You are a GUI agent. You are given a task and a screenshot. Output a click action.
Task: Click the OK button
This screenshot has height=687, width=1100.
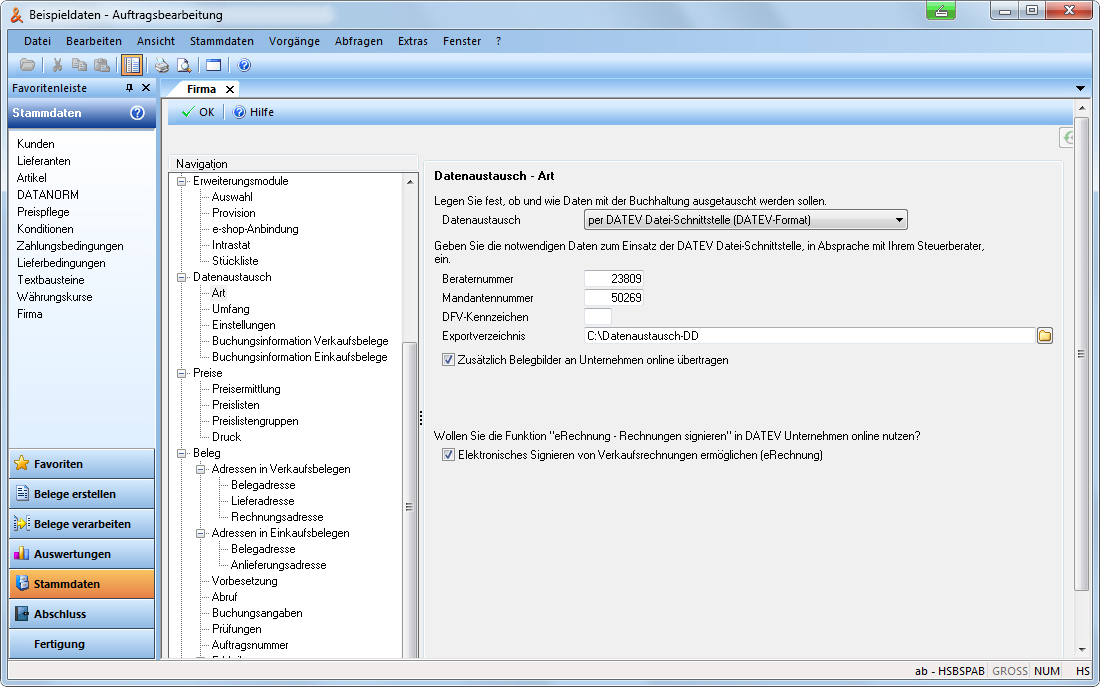[x=198, y=112]
